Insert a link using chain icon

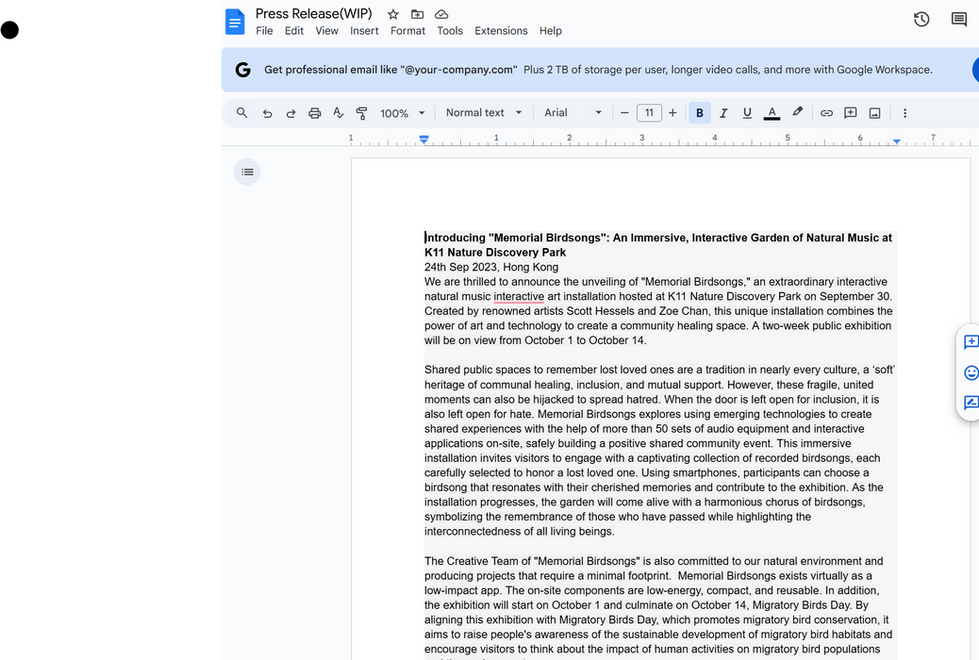click(x=826, y=113)
